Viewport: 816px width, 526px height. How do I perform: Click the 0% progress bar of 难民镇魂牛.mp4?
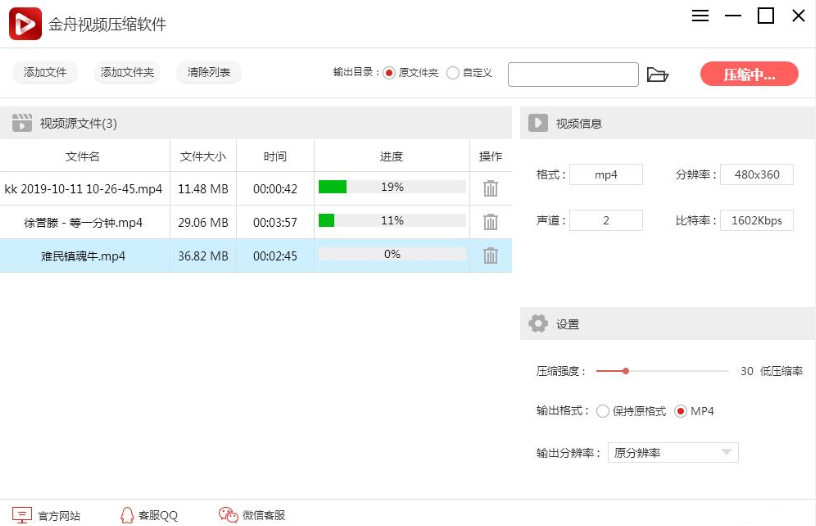click(x=392, y=254)
